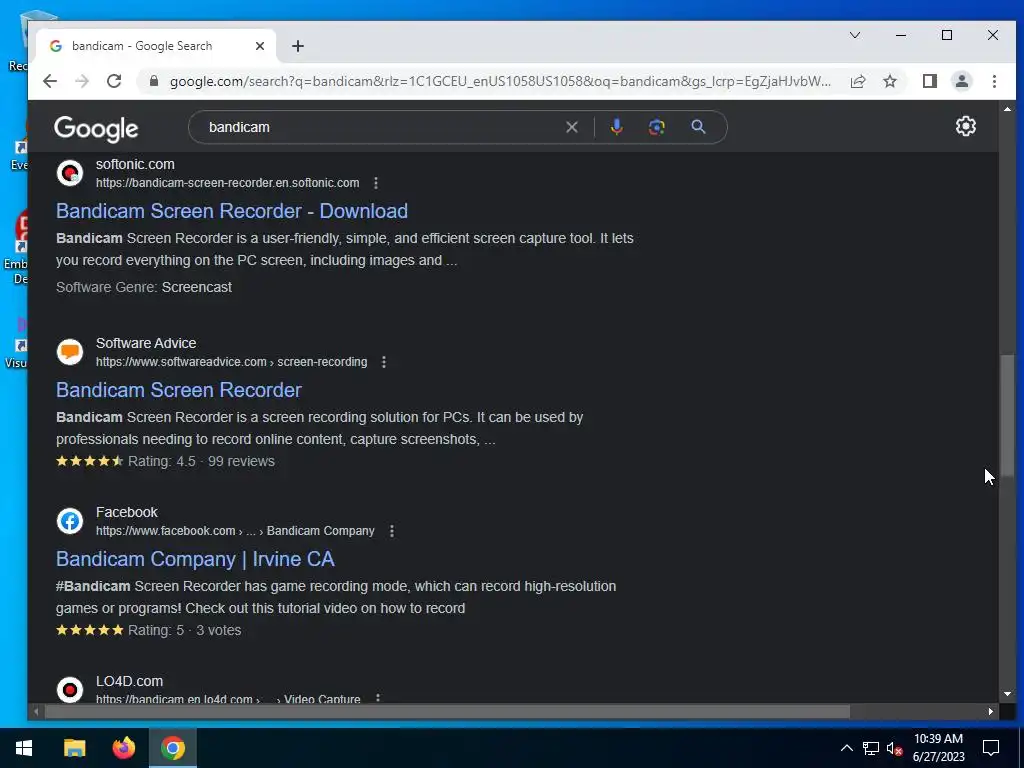Screen dimensions: 1024x768
Task: Click the muted volume tray icon
Action: click(894, 748)
